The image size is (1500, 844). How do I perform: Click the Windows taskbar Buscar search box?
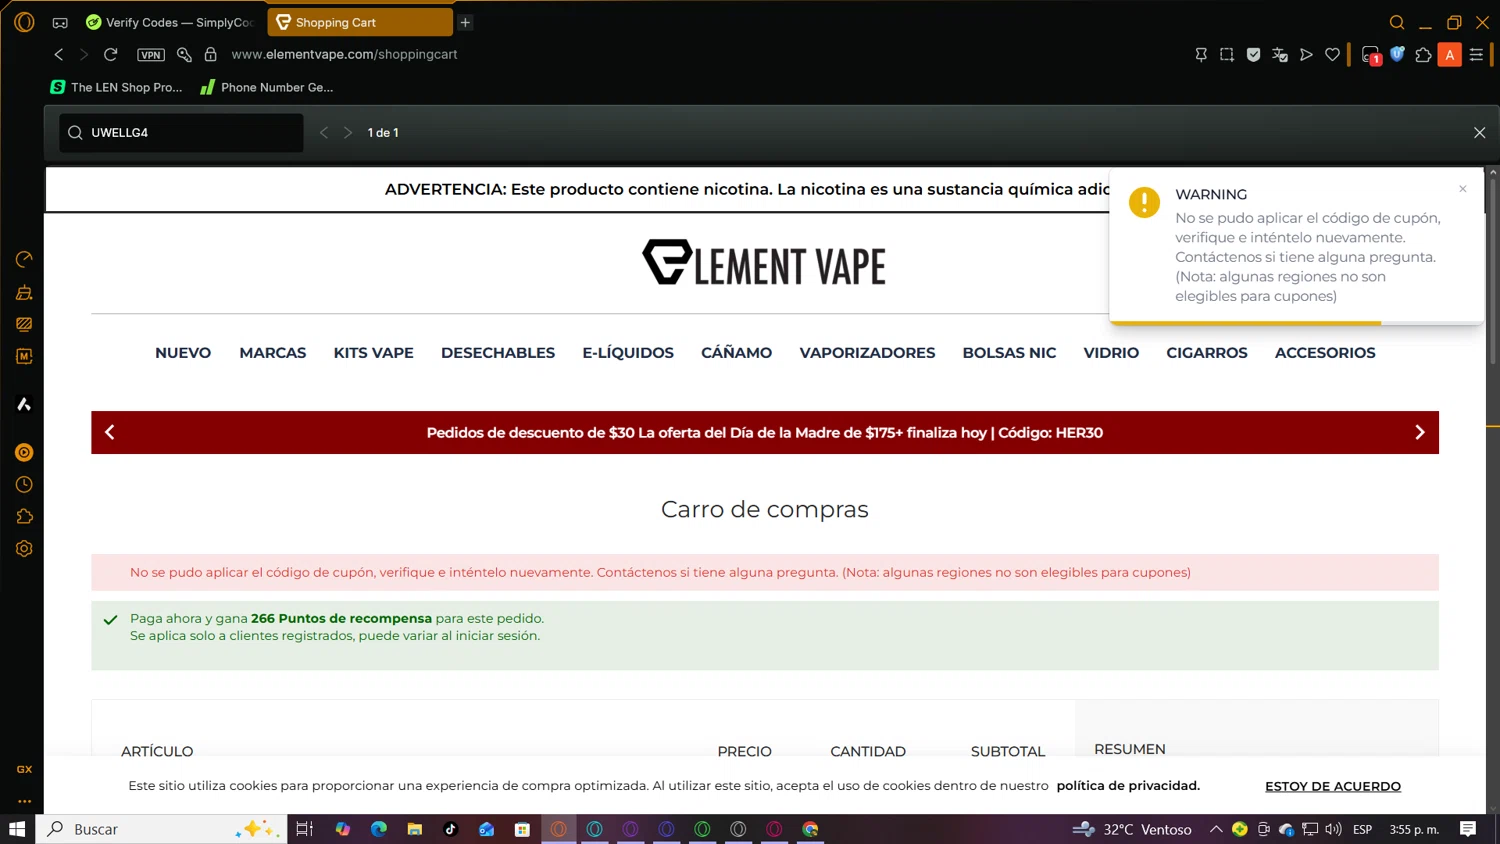pos(162,829)
